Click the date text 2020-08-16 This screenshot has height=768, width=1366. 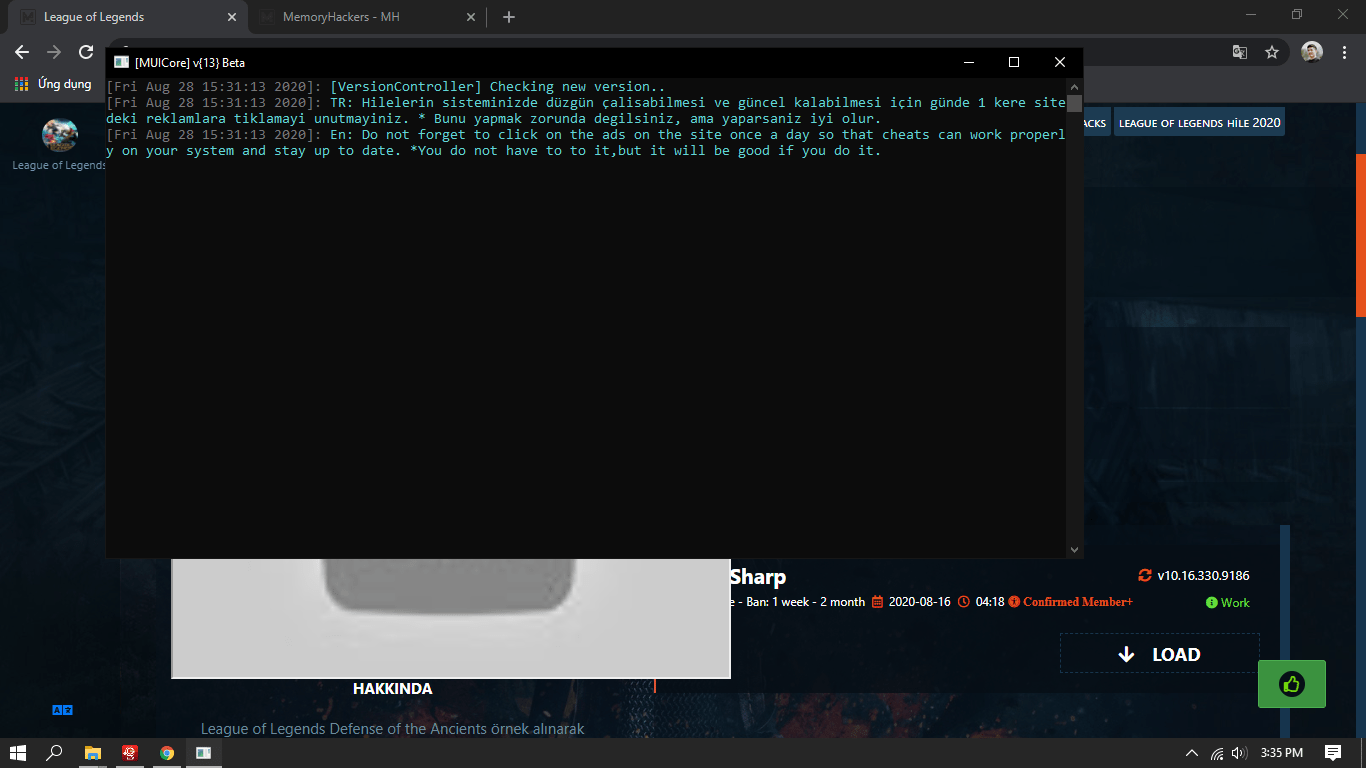919,602
